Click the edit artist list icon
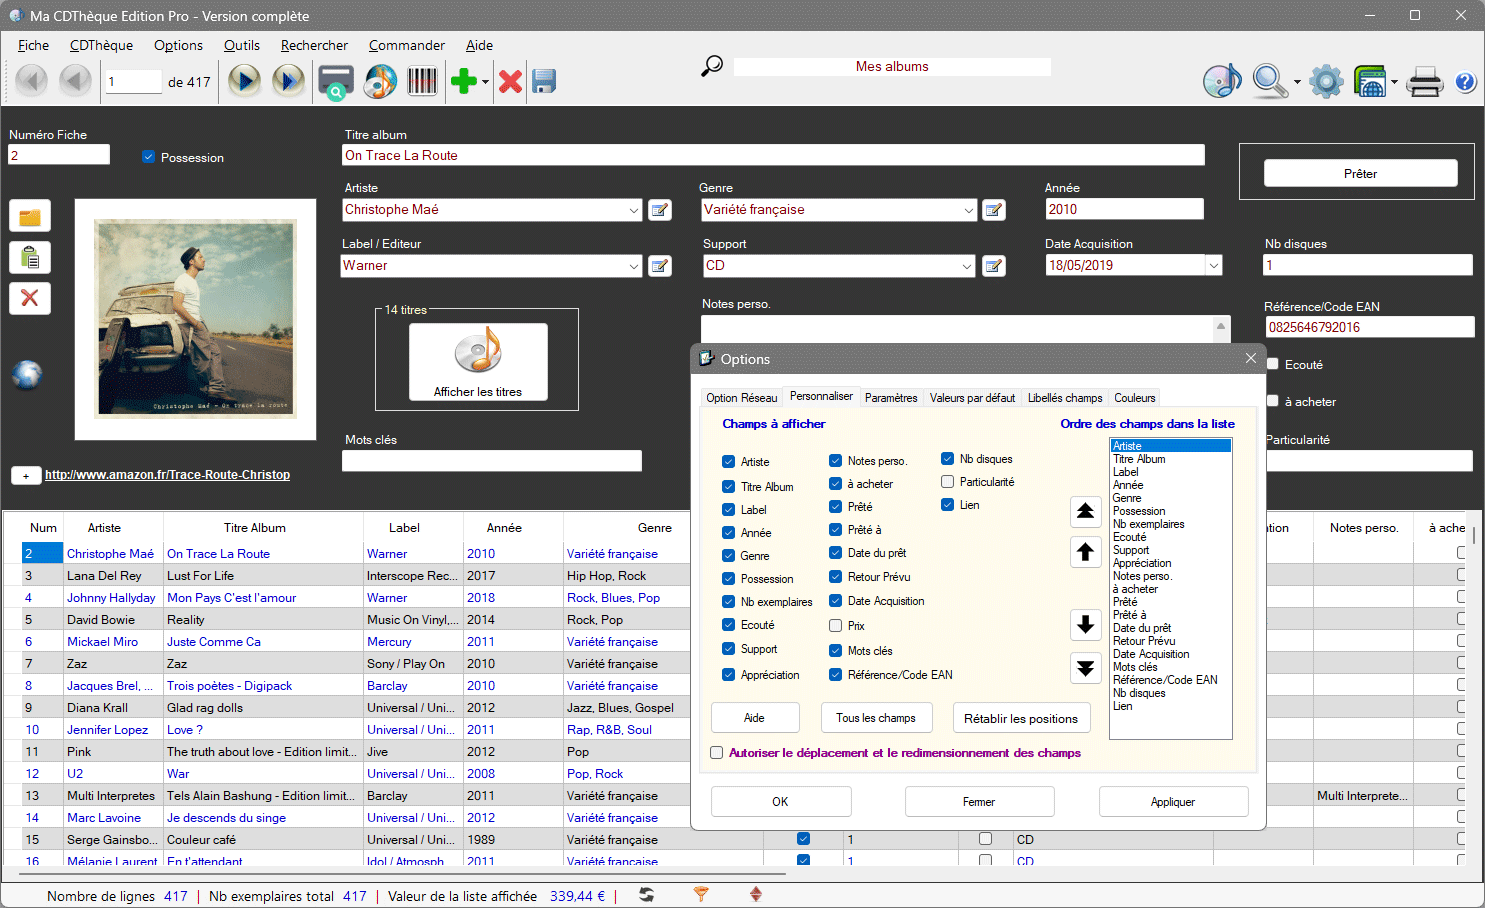1485x908 pixels. (659, 210)
